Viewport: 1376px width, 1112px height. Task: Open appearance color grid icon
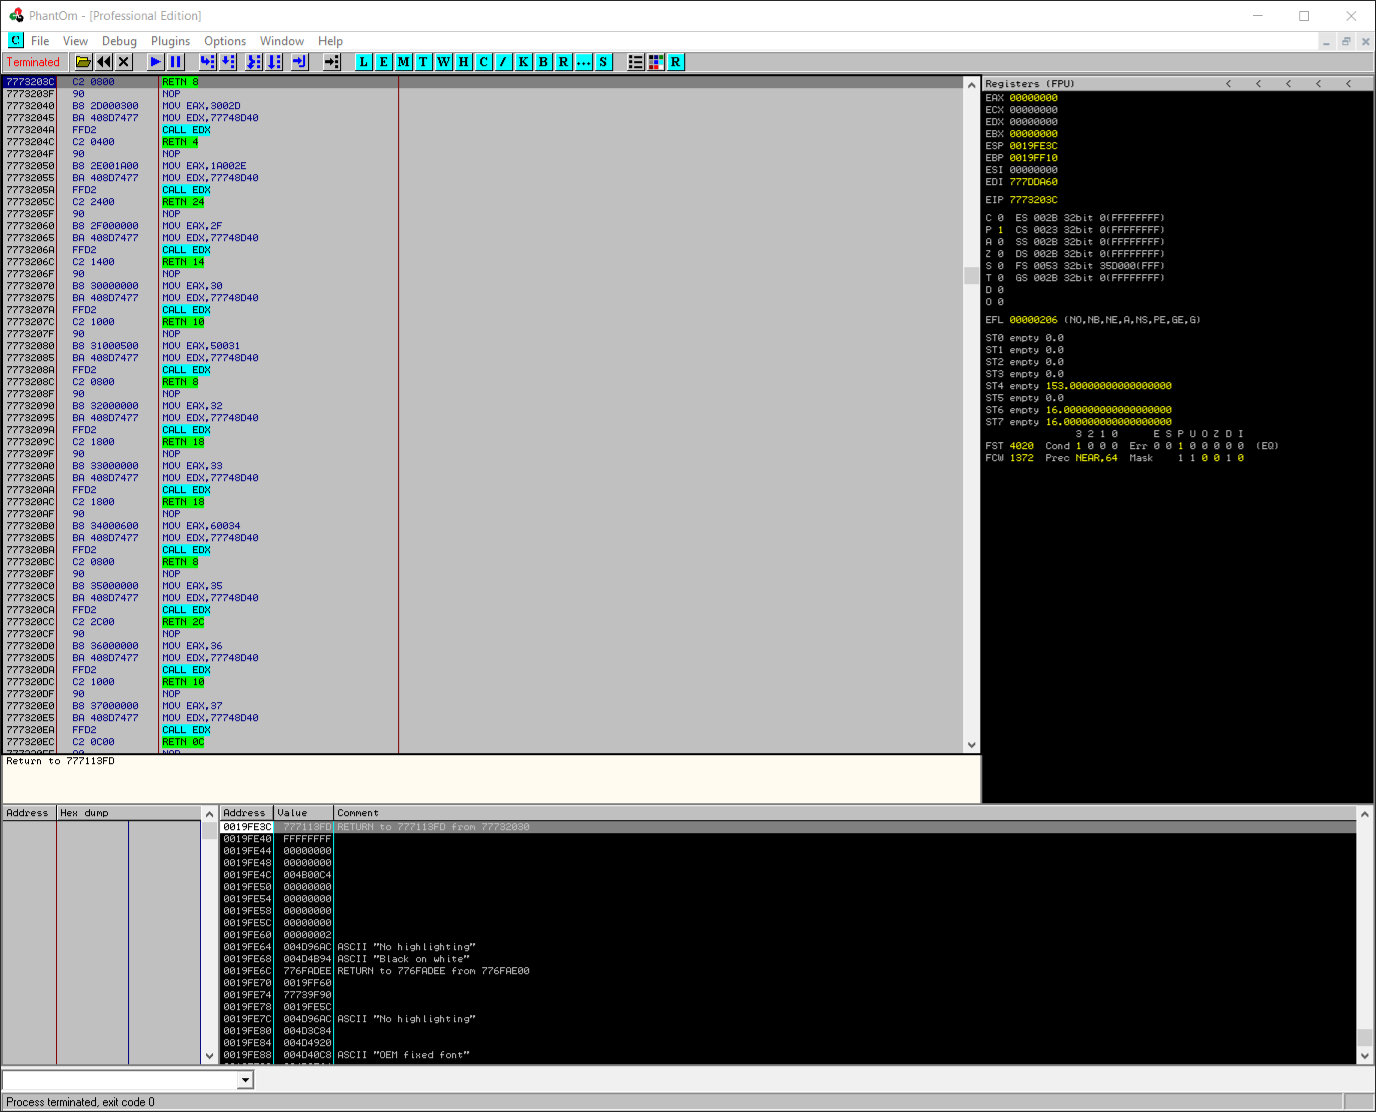pyautogui.click(x=656, y=62)
